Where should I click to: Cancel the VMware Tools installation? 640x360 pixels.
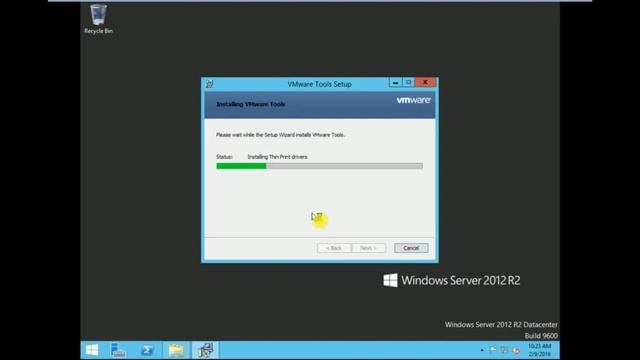pyautogui.click(x=411, y=248)
